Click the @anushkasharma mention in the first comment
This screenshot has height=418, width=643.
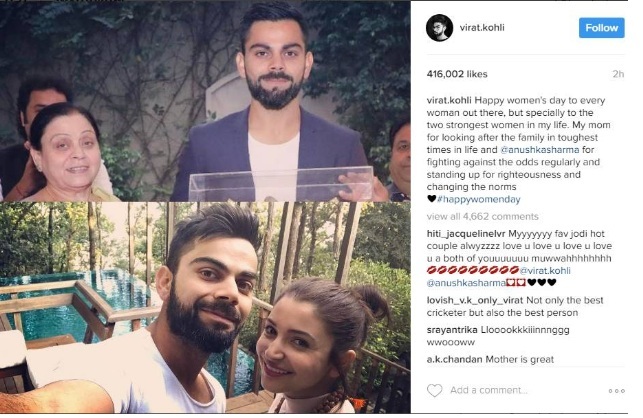[466, 283]
